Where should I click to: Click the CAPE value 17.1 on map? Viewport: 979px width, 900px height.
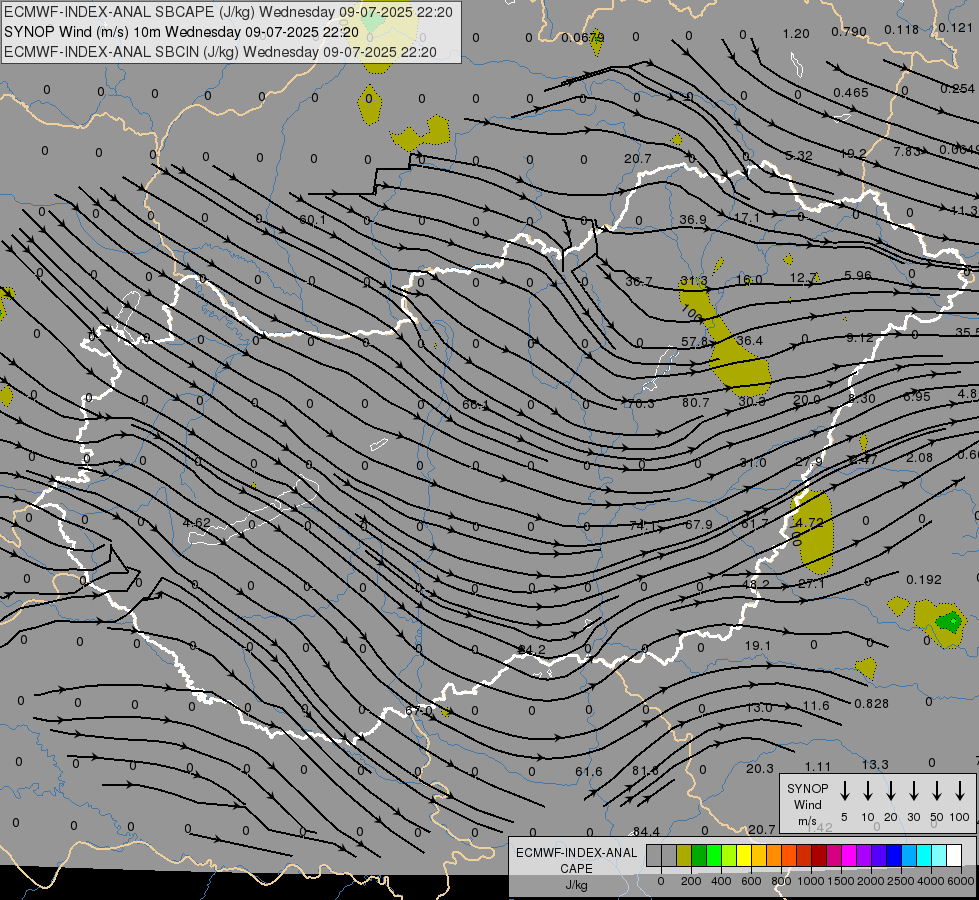tap(747, 218)
